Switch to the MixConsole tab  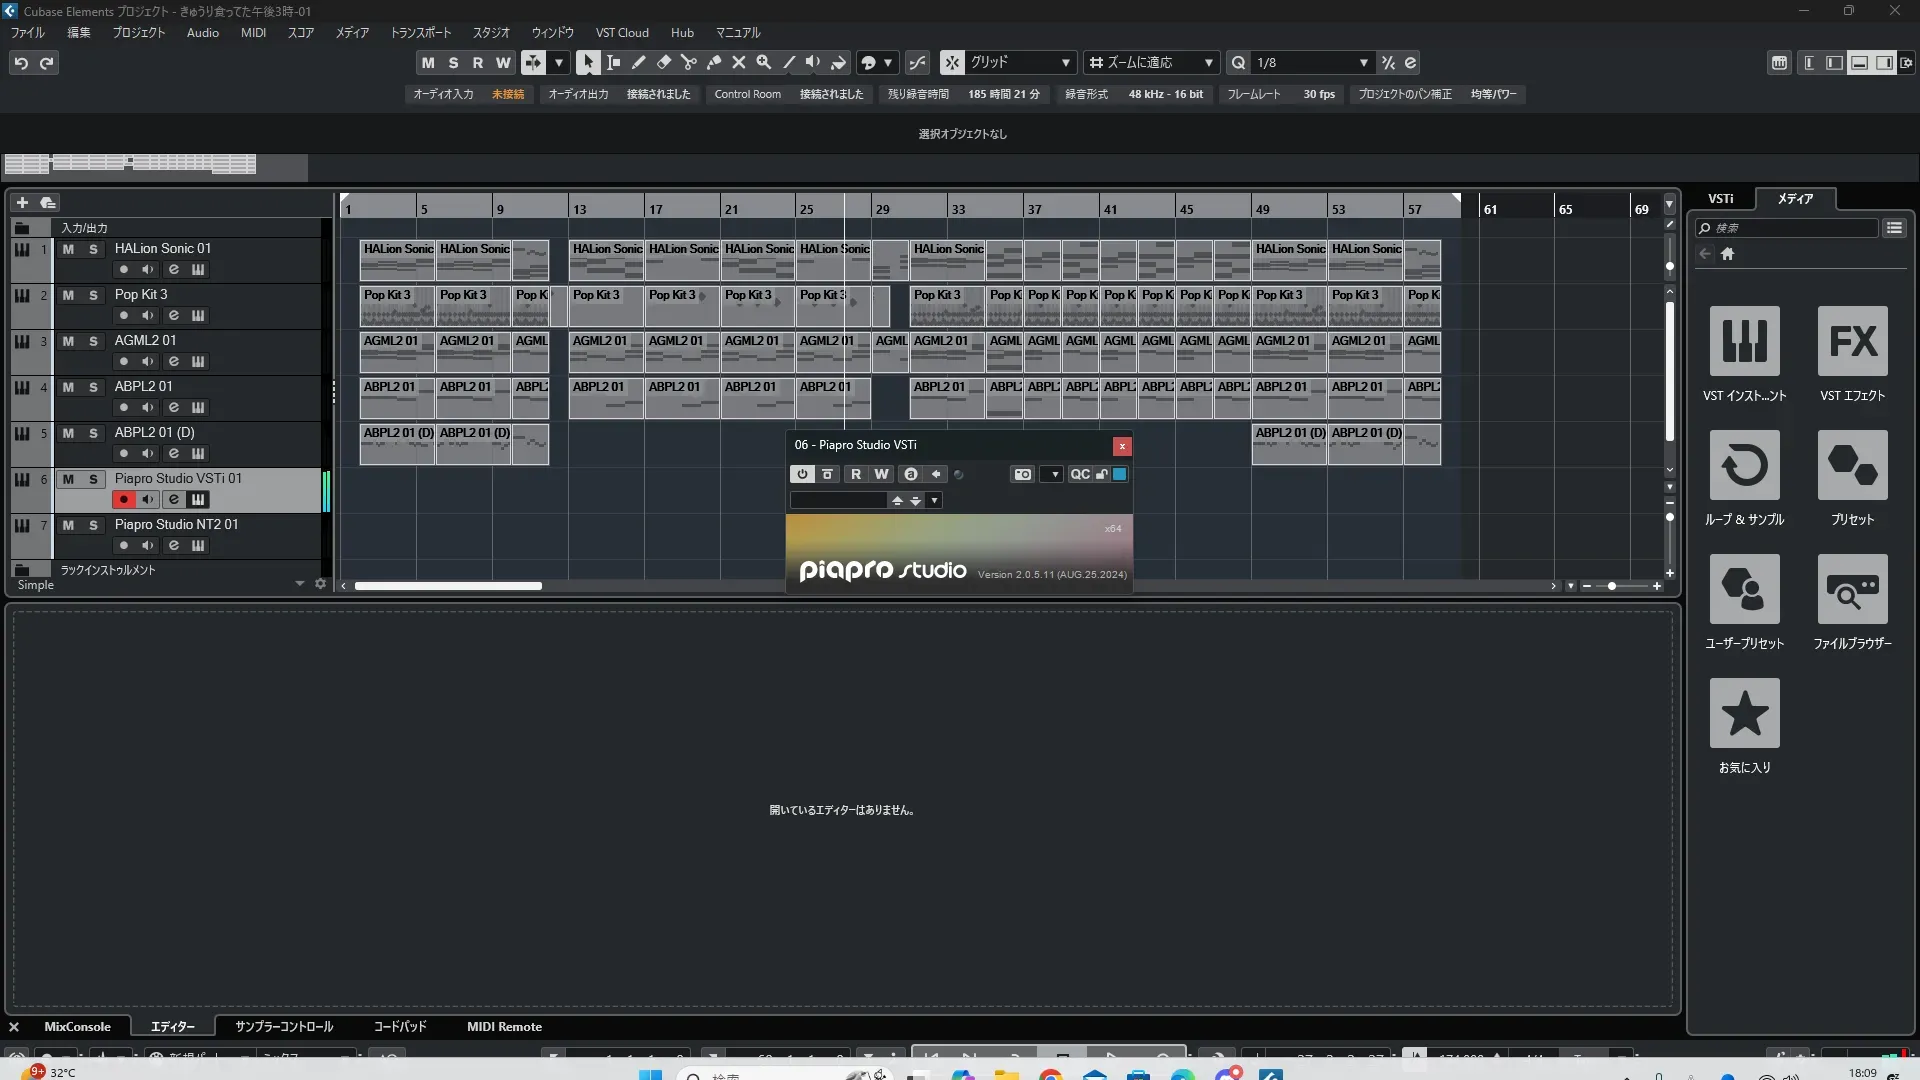coord(77,1027)
